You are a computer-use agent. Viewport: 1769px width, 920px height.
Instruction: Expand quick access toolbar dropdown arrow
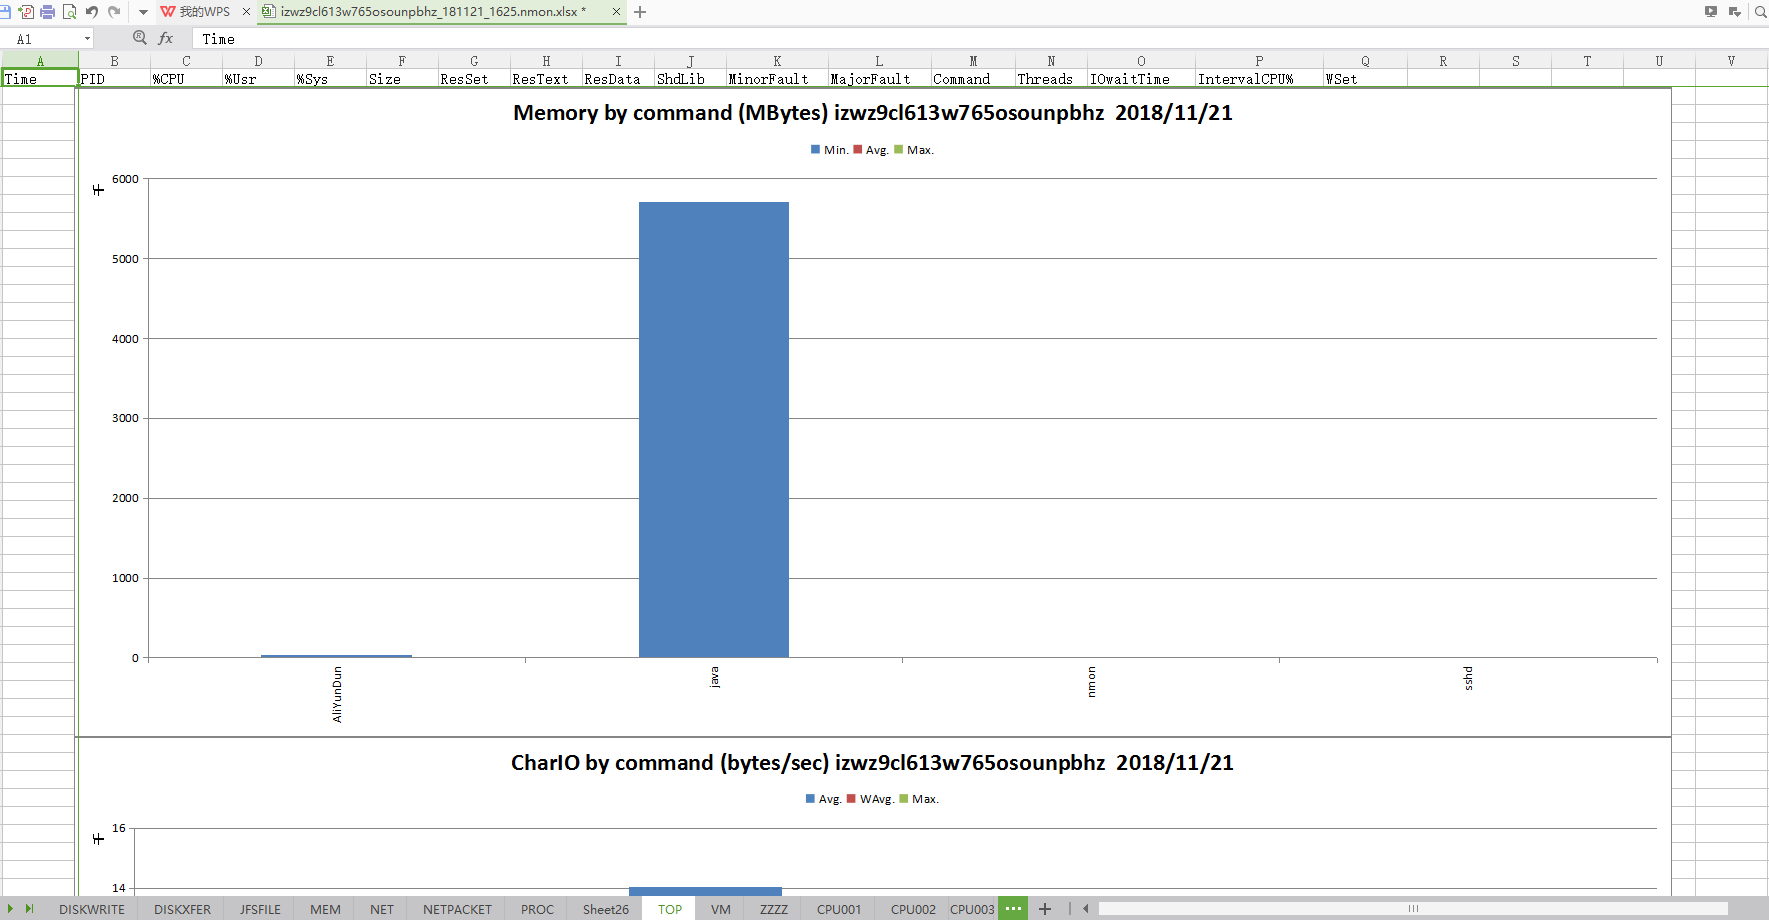point(143,13)
